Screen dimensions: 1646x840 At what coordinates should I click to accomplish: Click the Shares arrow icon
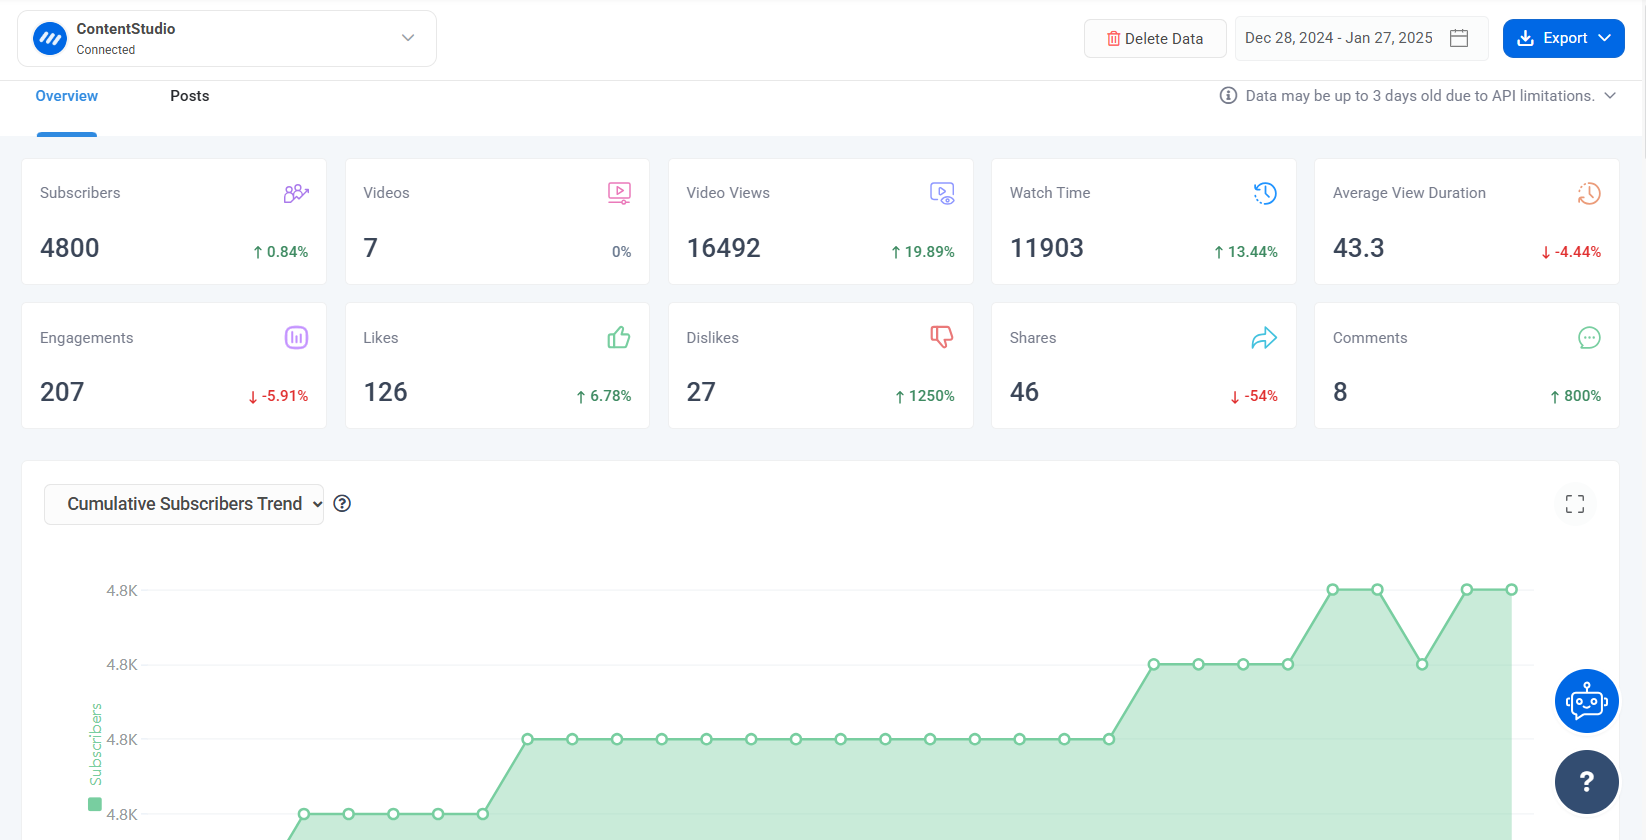pos(1264,338)
